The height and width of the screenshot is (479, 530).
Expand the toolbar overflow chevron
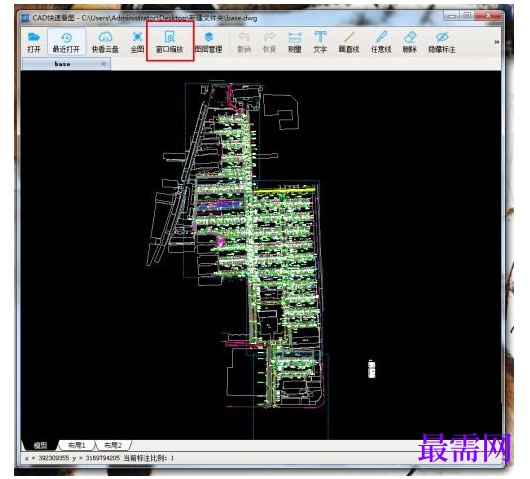(497, 42)
